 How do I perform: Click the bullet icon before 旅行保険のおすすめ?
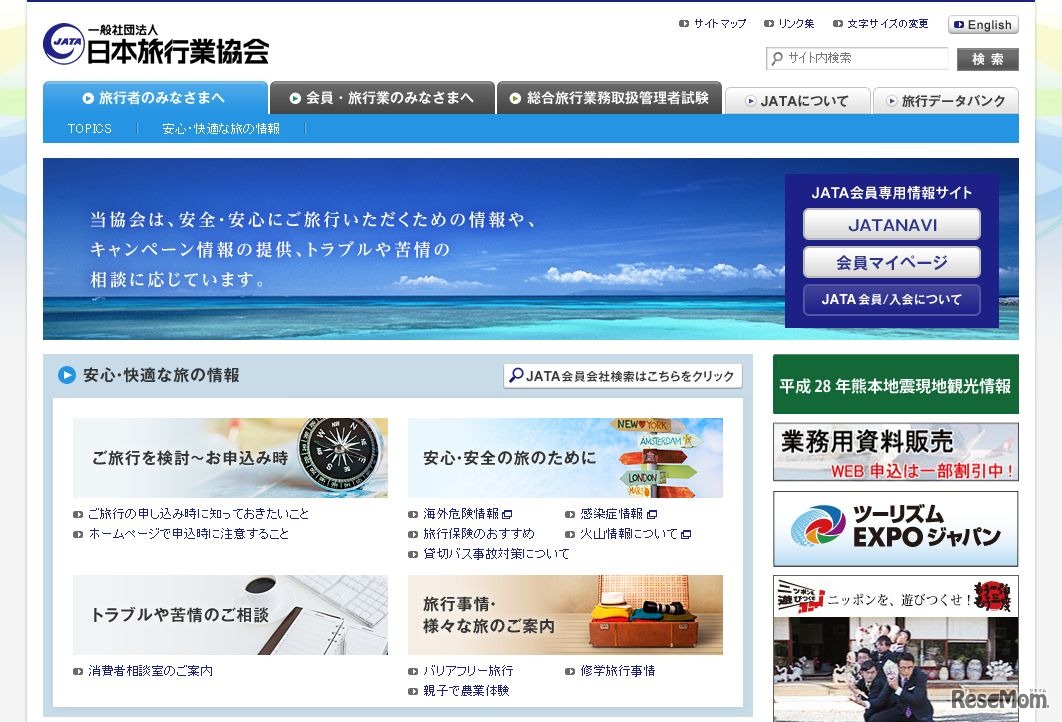click(413, 534)
